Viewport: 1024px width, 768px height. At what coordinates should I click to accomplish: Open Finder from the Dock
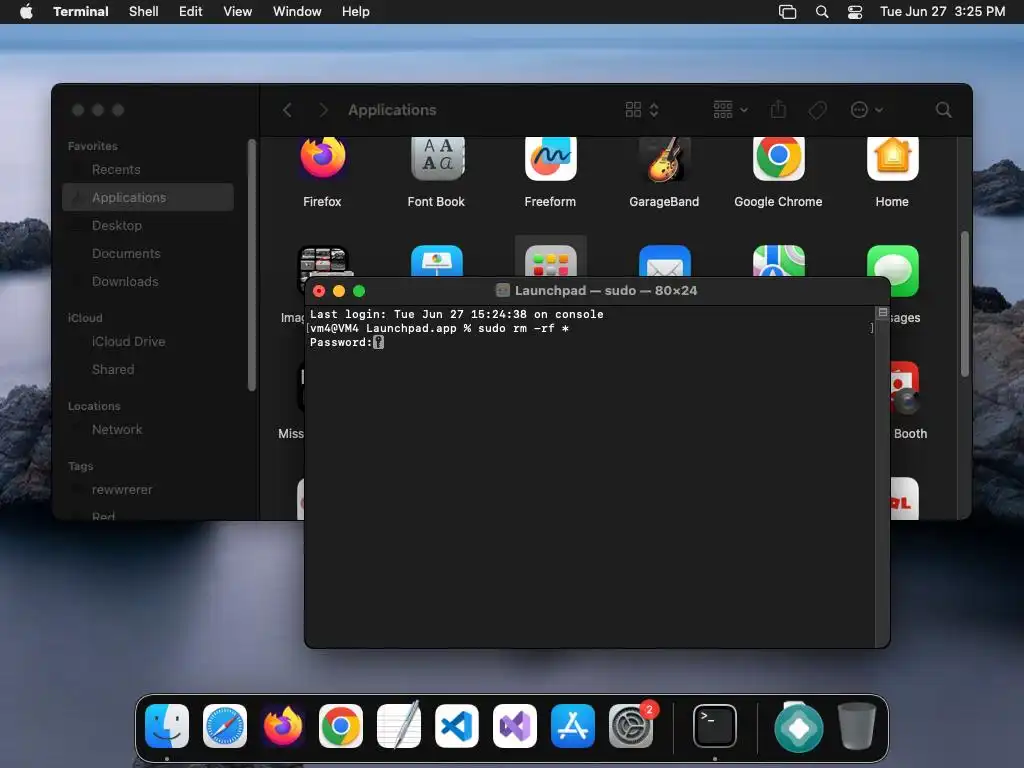[x=167, y=726]
